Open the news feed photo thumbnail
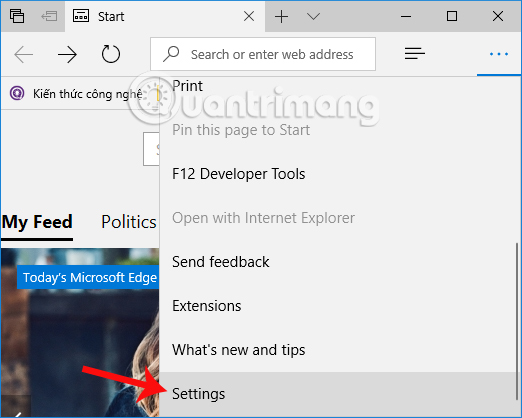This screenshot has height=418, width=522. click(x=80, y=332)
